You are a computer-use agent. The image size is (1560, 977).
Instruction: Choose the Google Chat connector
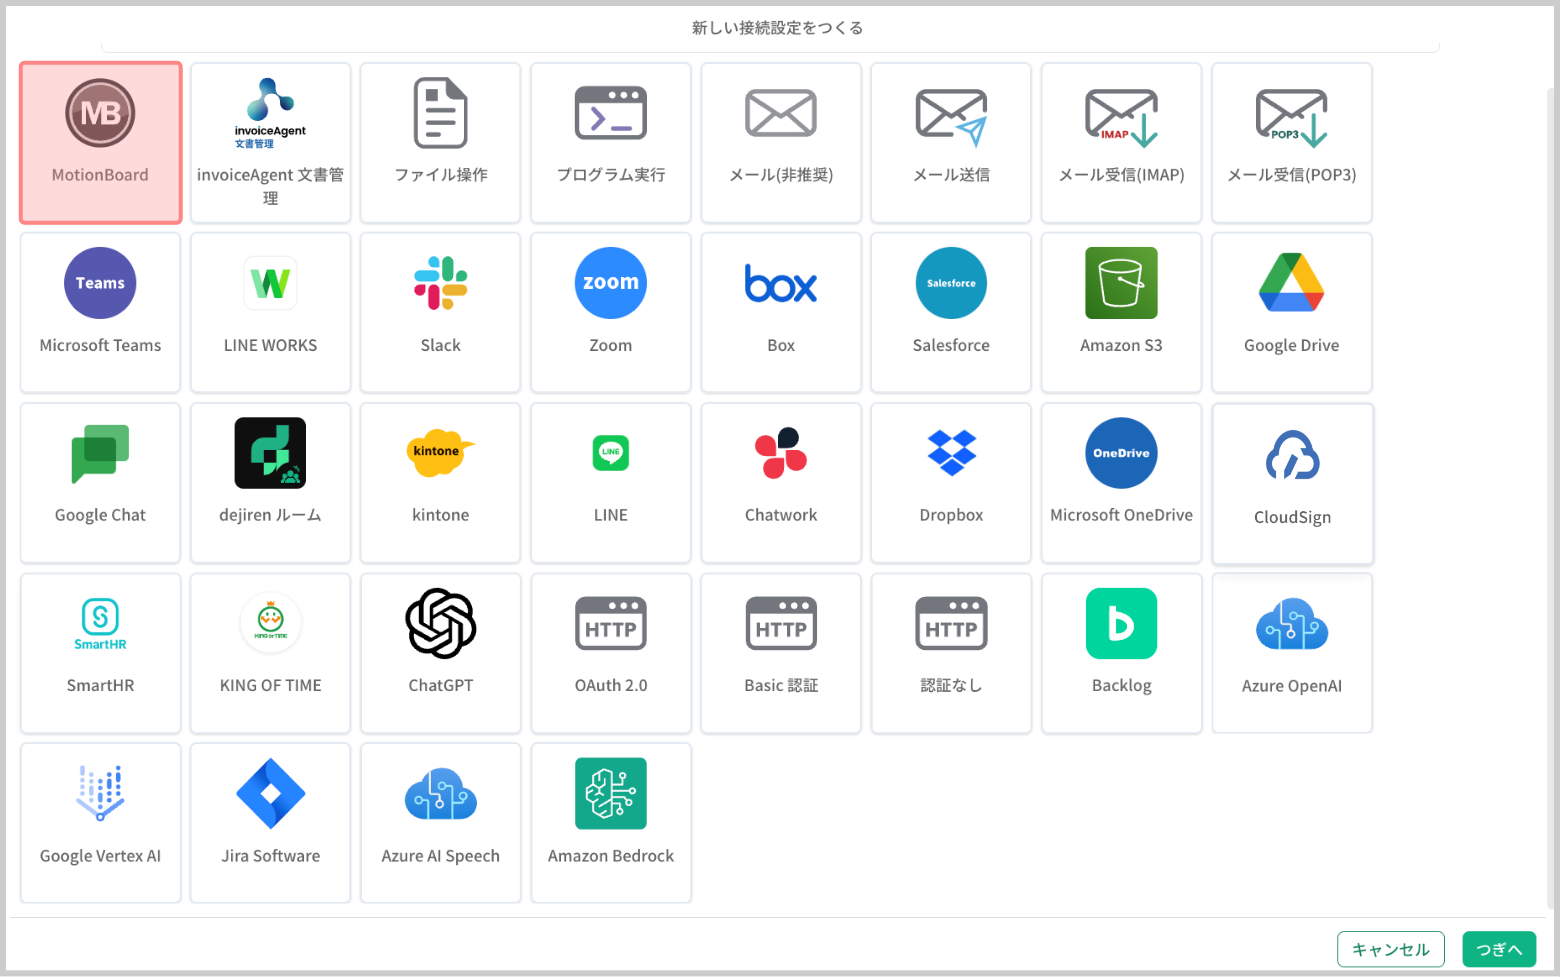point(100,483)
